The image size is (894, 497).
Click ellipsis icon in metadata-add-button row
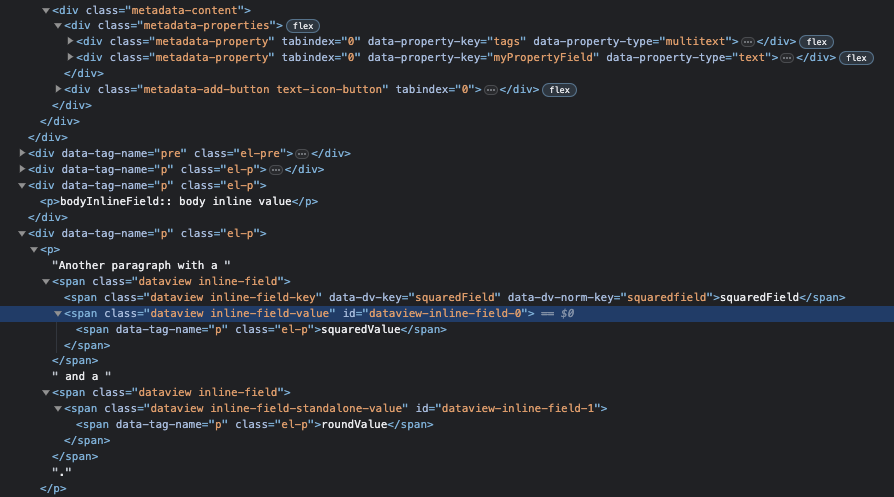490,90
